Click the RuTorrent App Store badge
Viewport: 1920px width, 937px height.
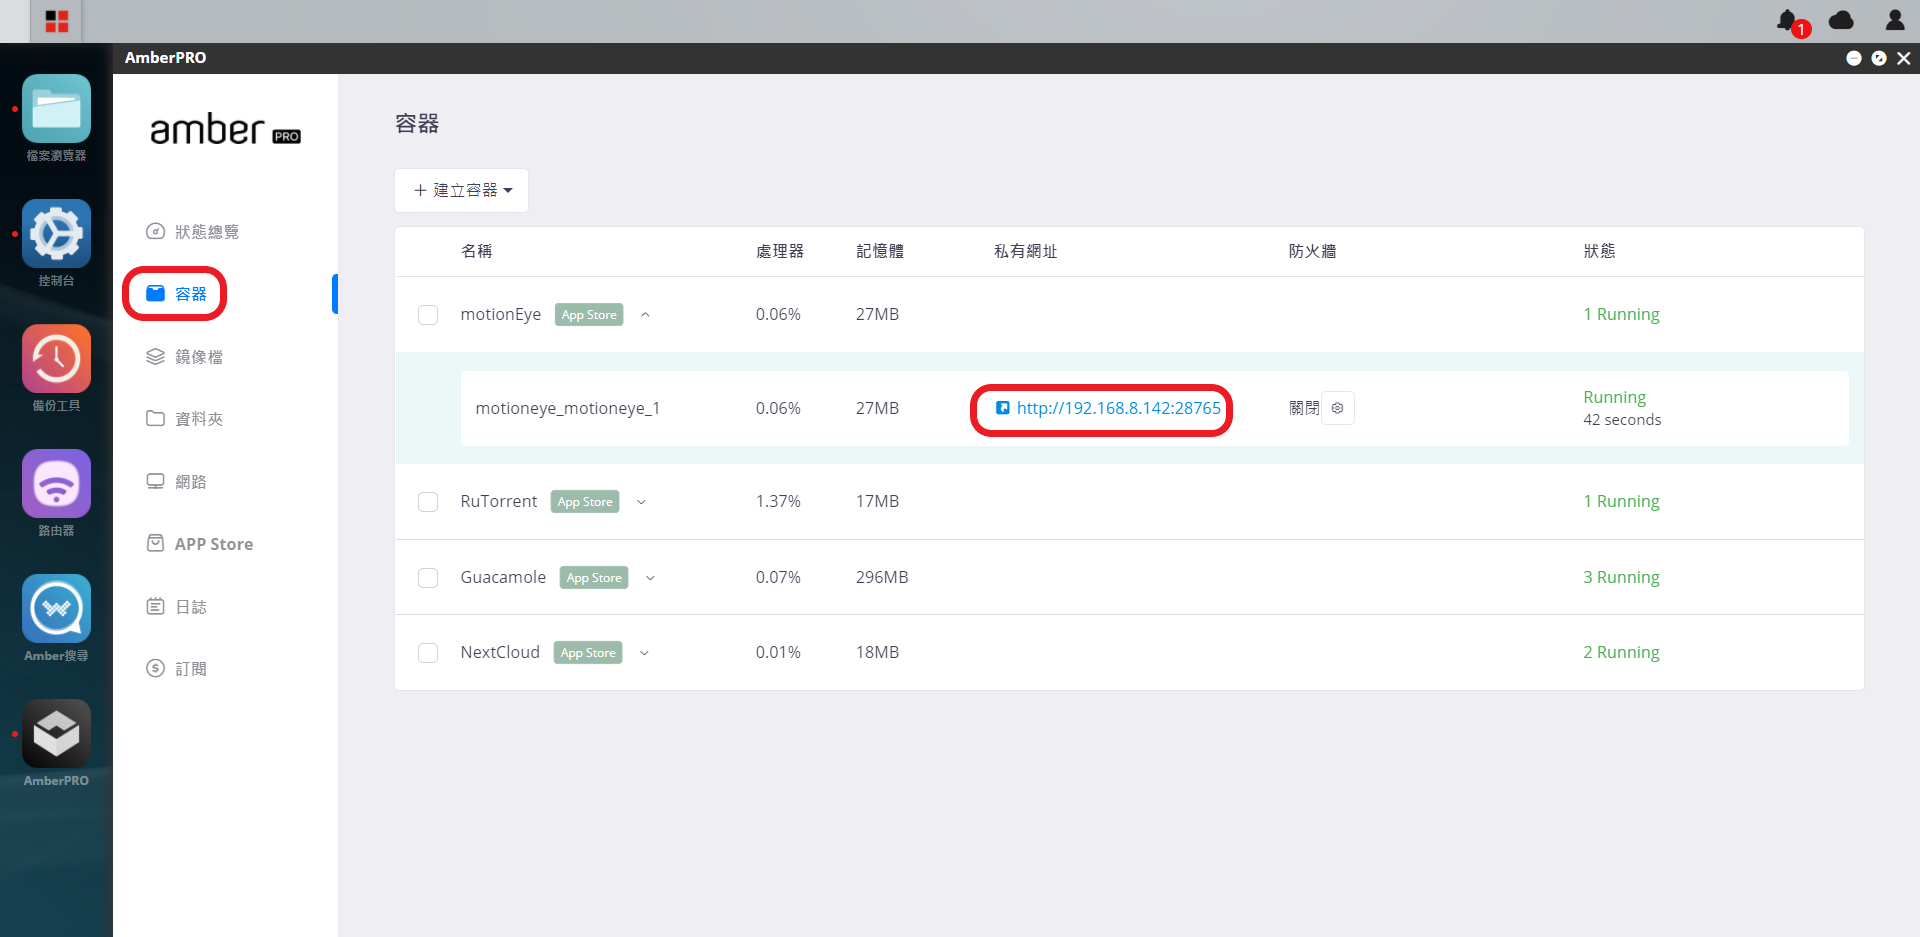click(585, 502)
